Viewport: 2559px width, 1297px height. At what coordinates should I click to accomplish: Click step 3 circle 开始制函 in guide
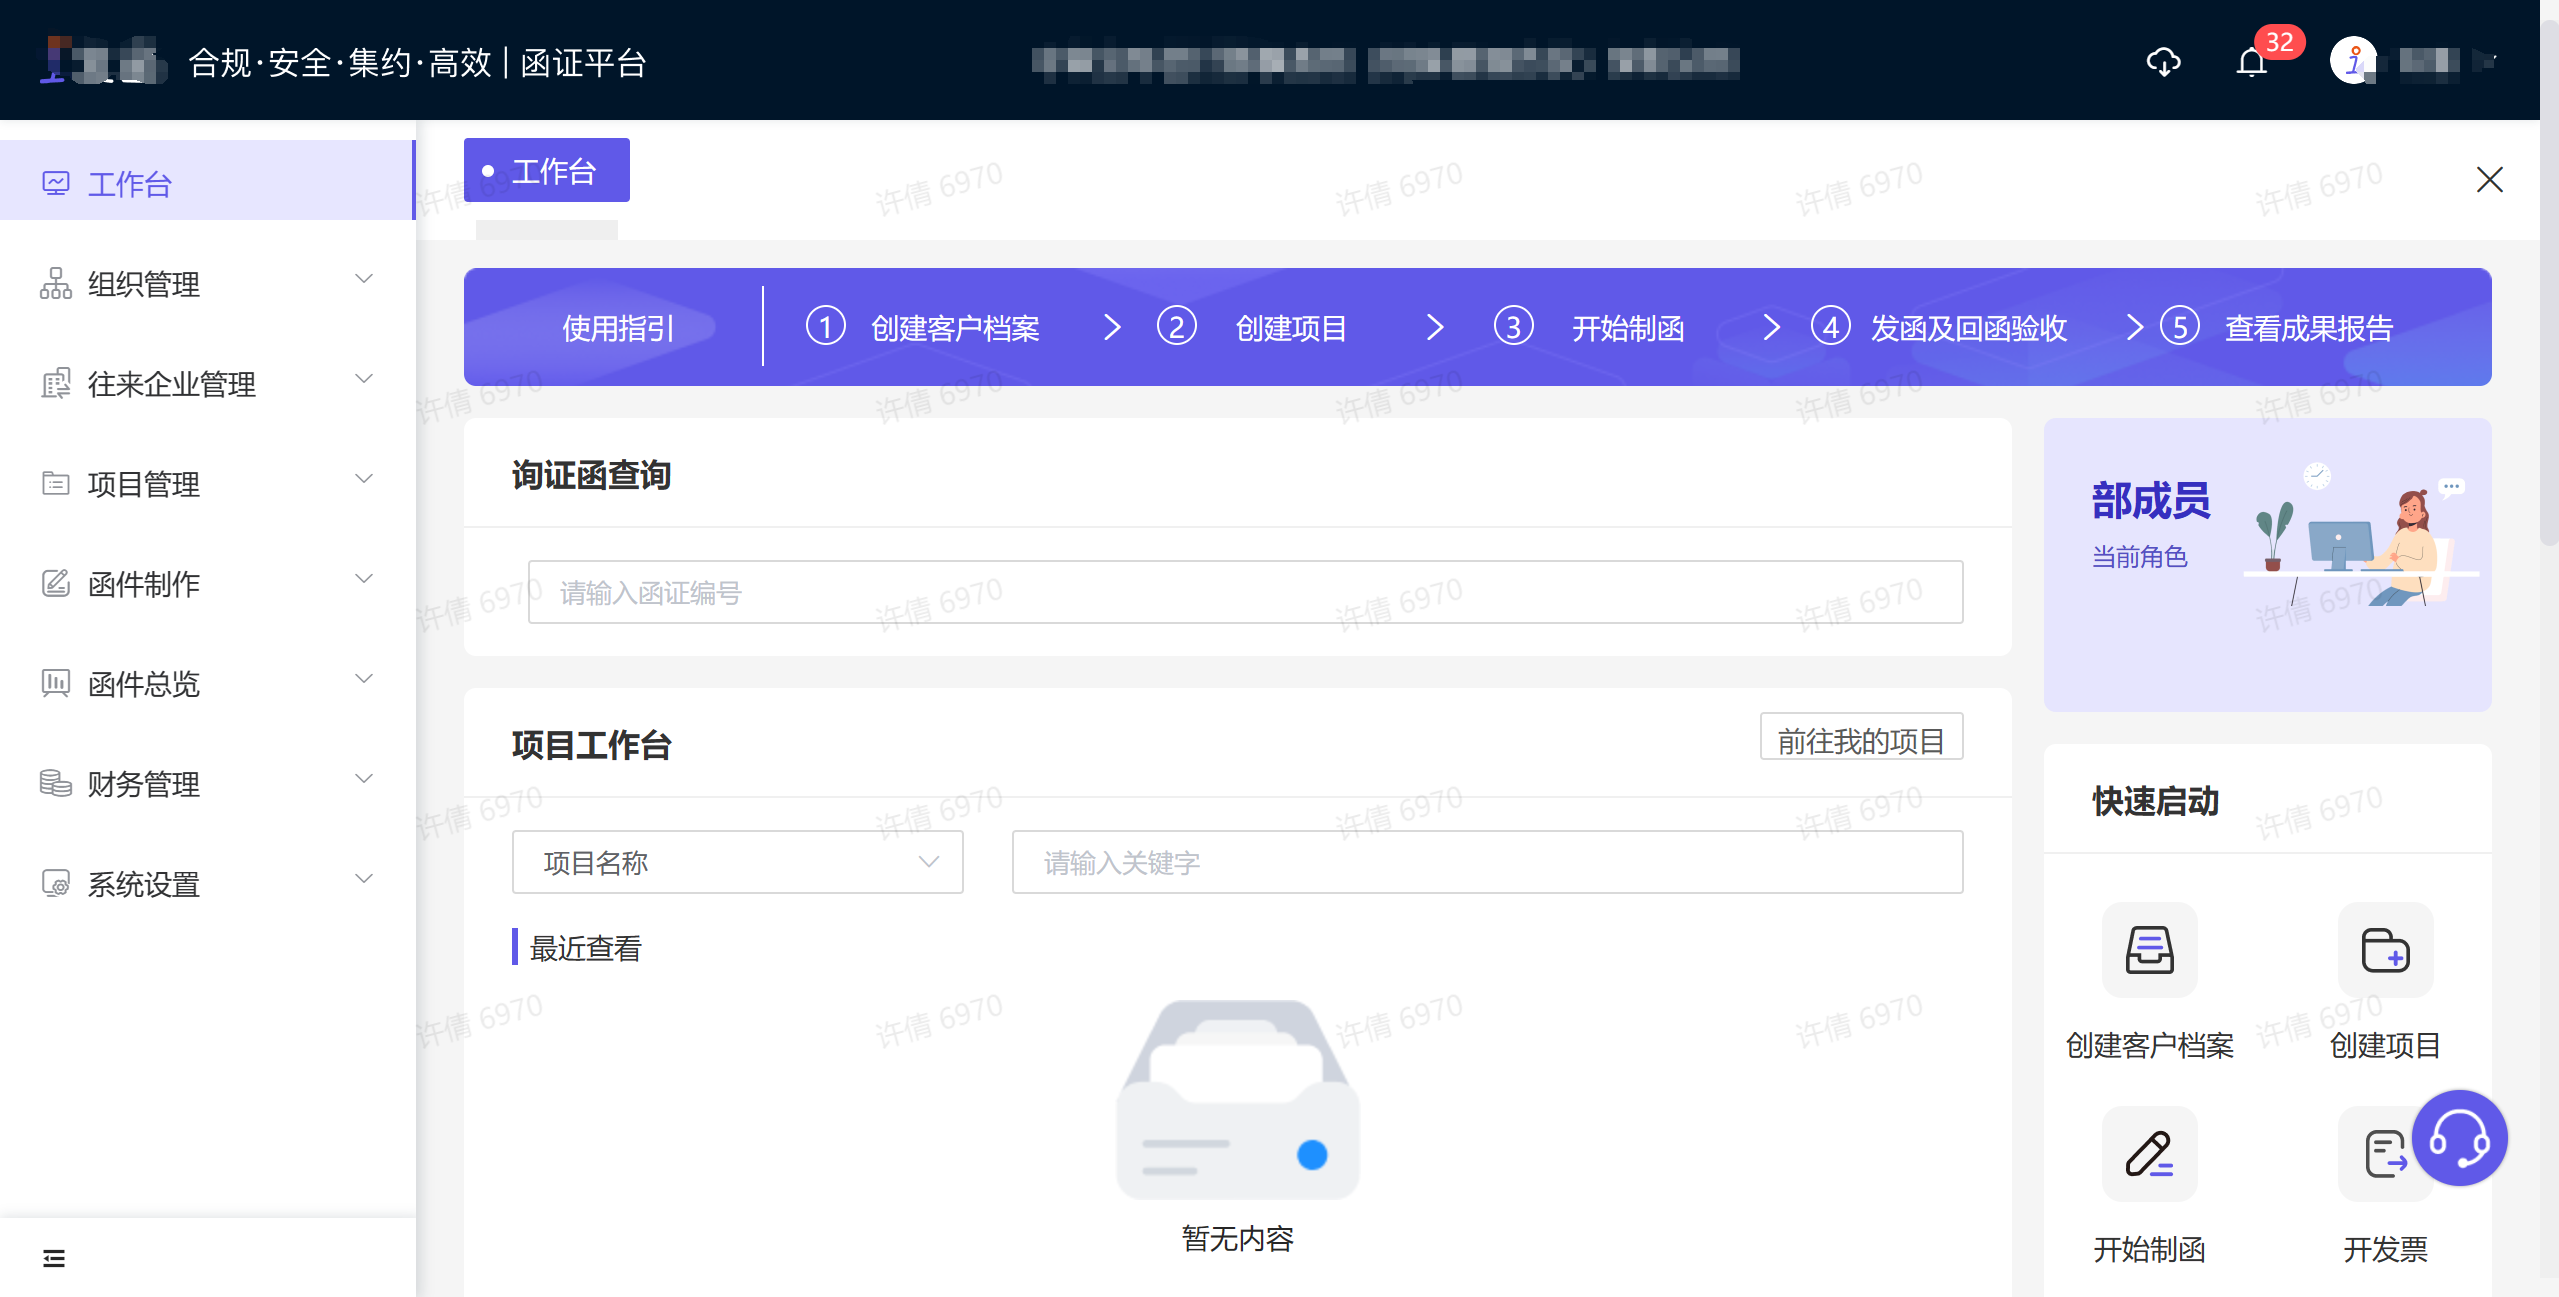pos(1514,326)
